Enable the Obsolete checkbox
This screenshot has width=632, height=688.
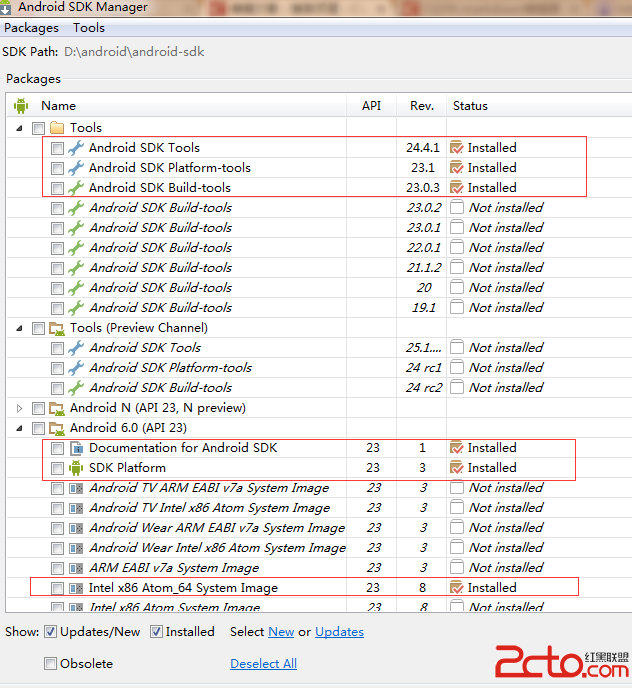[50, 664]
